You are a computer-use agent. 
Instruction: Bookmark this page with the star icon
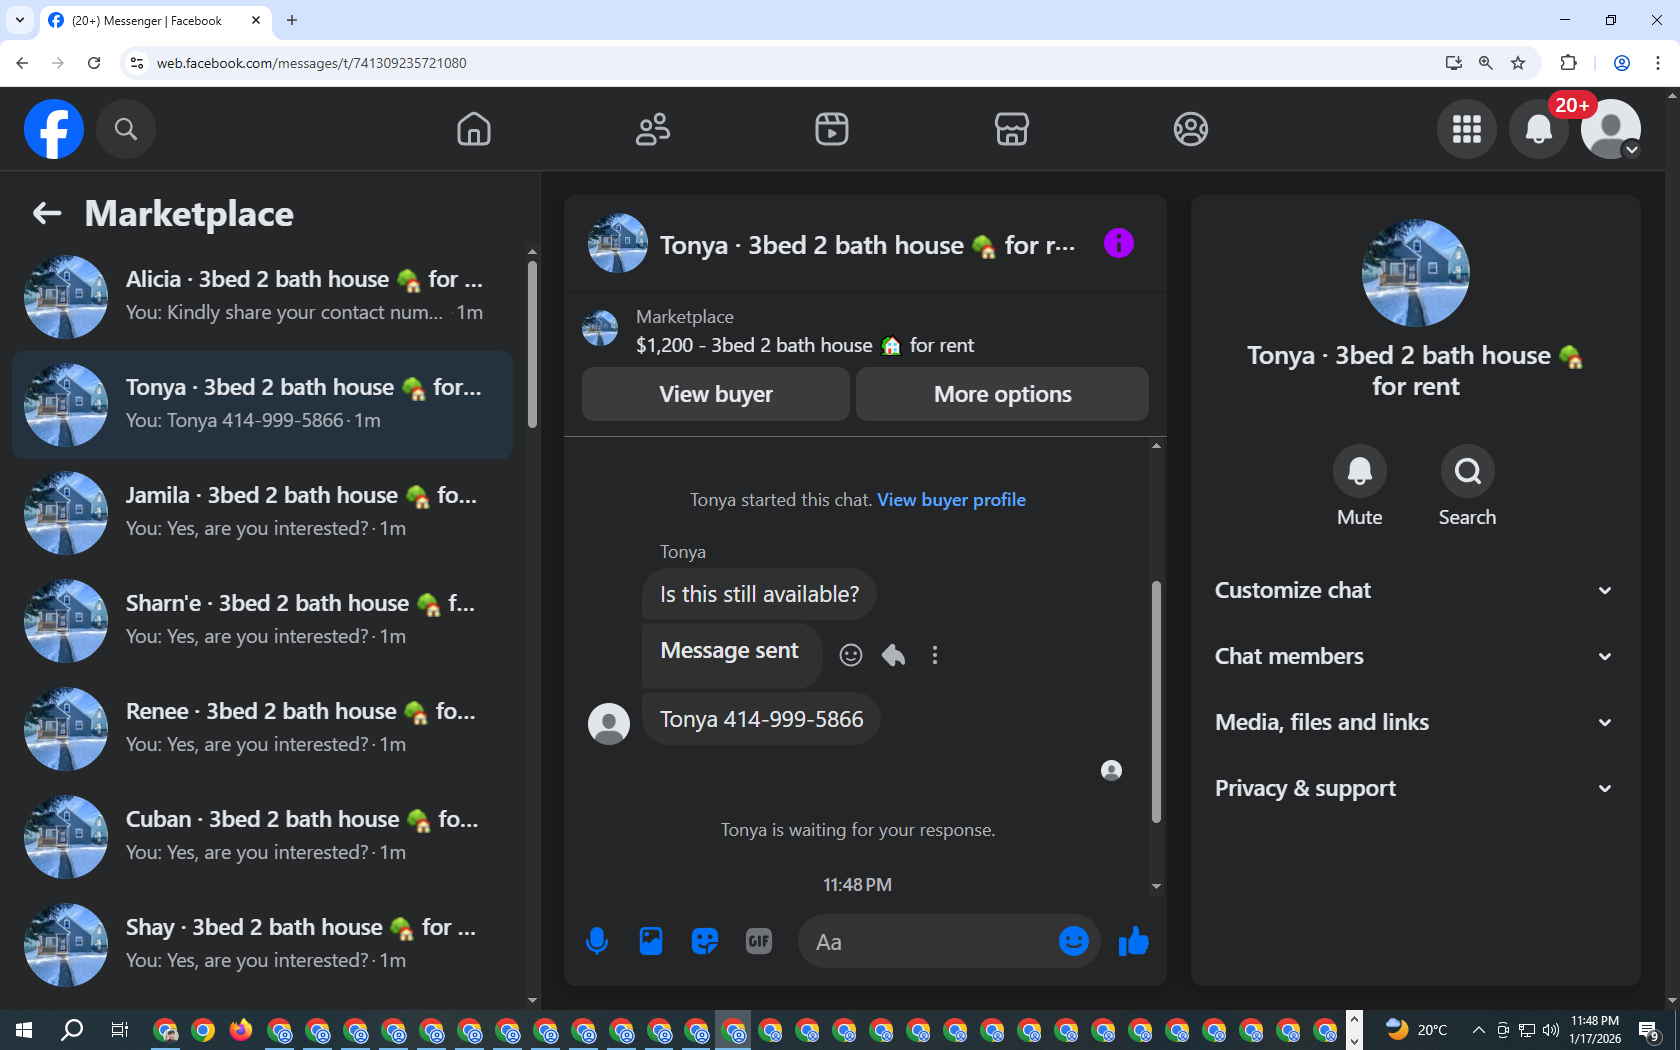[1518, 63]
